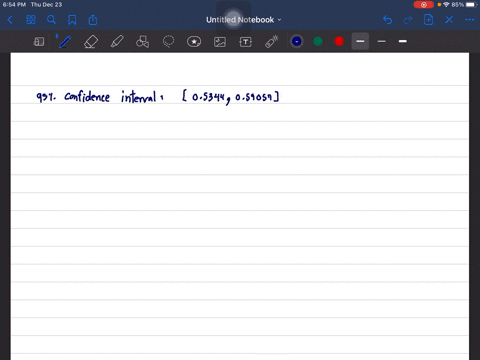The width and height of the screenshot is (480, 360).
Task: Tap the handwritten interval values in brackets
Action: coord(231,97)
